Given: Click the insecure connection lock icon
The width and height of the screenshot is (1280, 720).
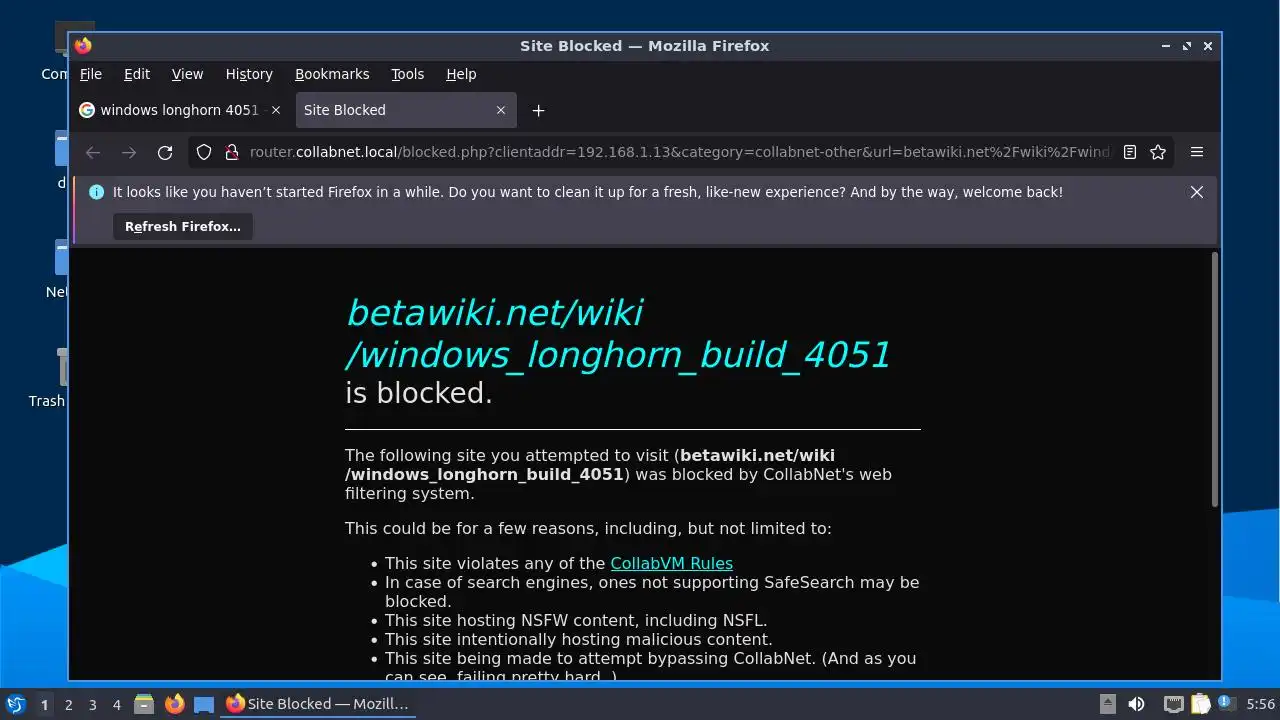Looking at the screenshot, I should [231, 152].
